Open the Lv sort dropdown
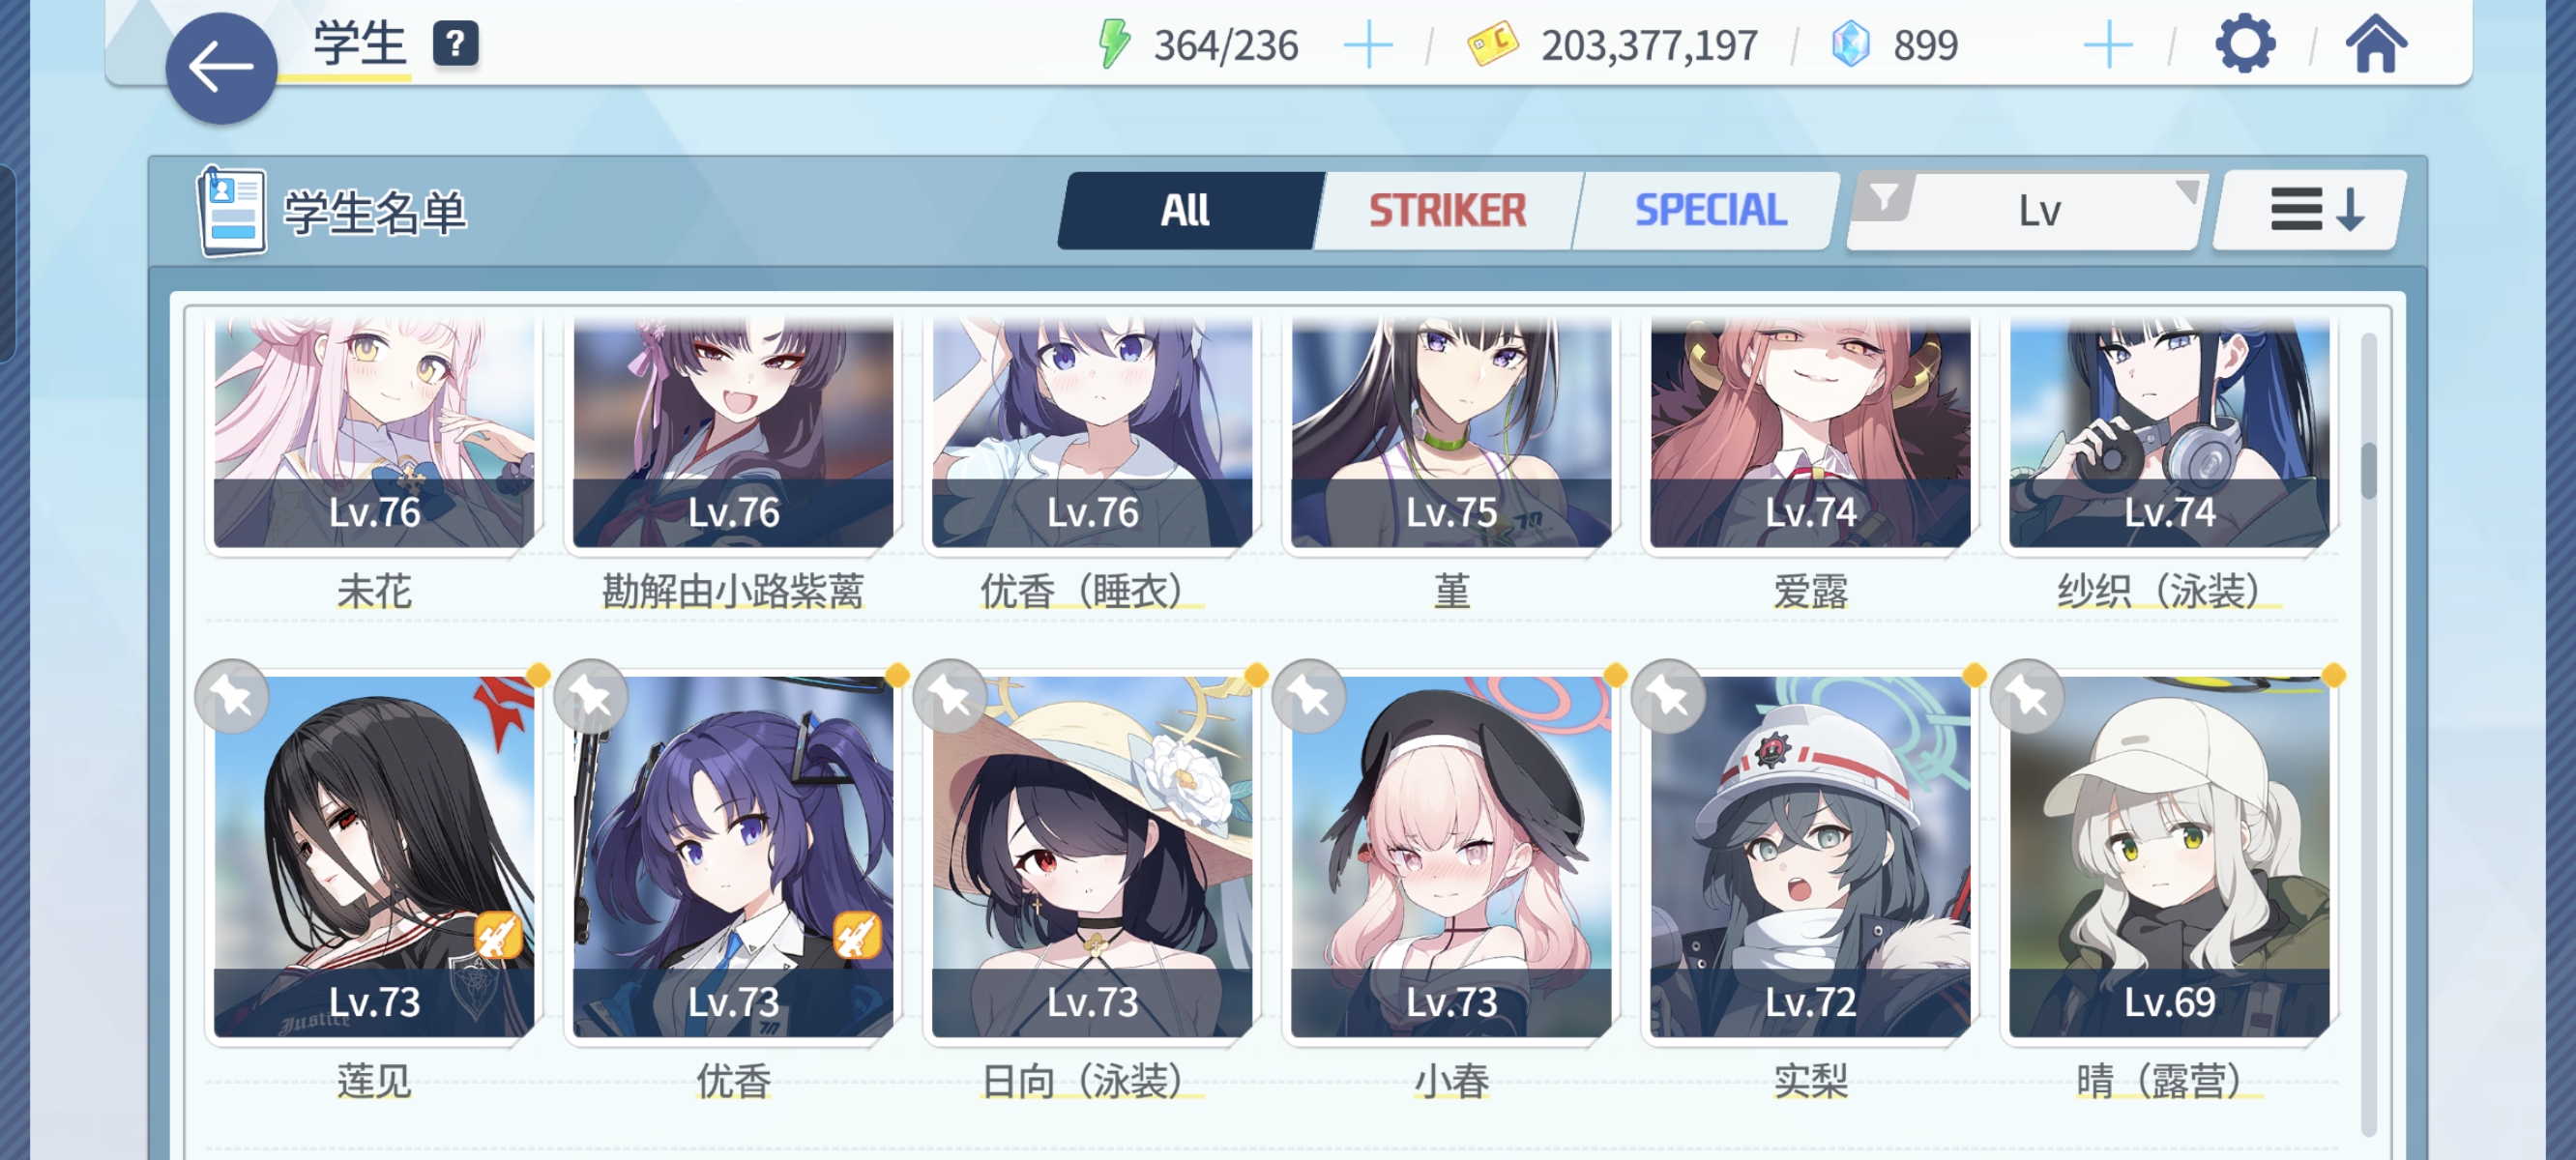The height and width of the screenshot is (1160, 2576). (2039, 211)
